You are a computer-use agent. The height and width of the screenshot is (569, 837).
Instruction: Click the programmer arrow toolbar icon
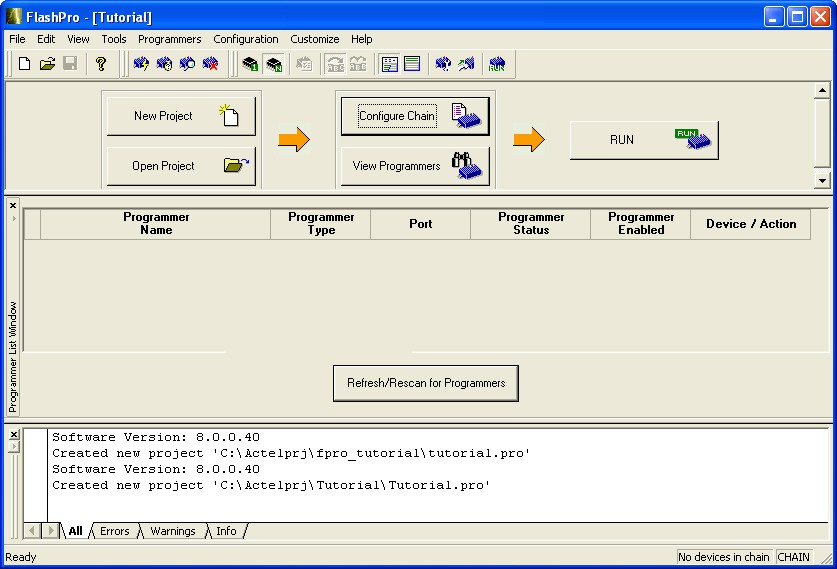coord(466,64)
